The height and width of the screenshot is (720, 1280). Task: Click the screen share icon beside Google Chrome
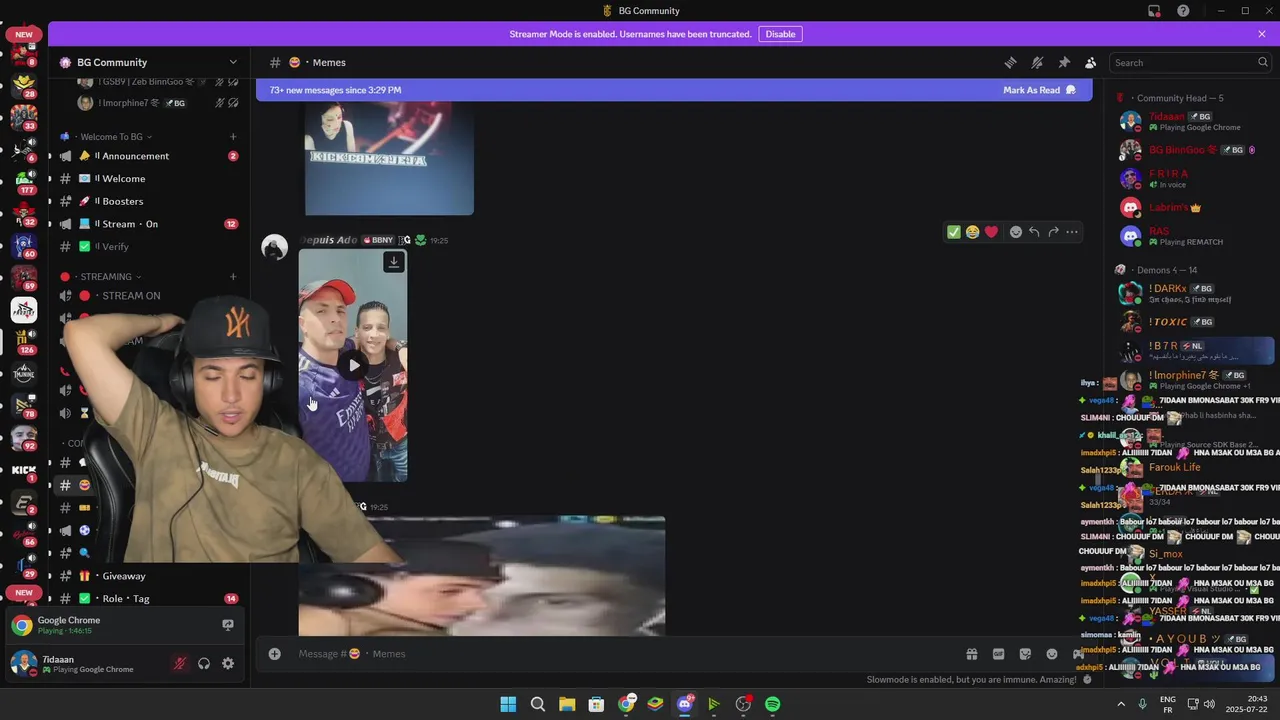tap(228, 625)
